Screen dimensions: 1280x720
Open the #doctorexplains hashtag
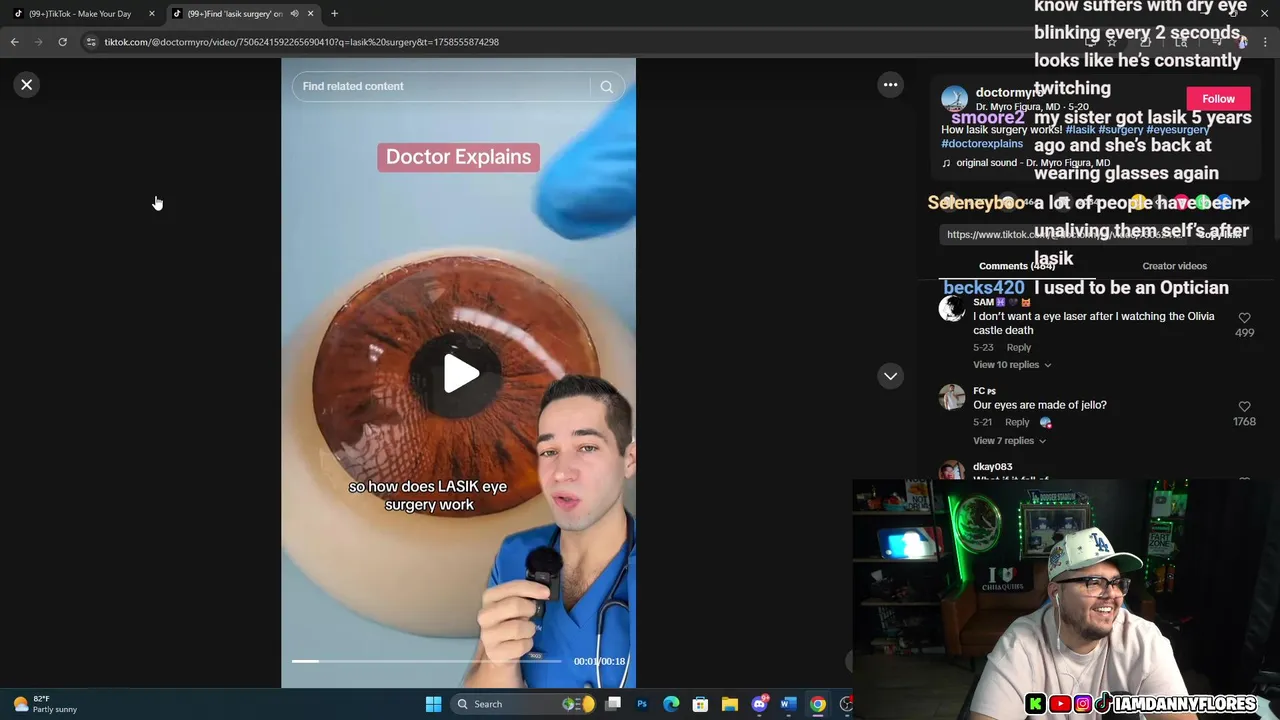982,144
